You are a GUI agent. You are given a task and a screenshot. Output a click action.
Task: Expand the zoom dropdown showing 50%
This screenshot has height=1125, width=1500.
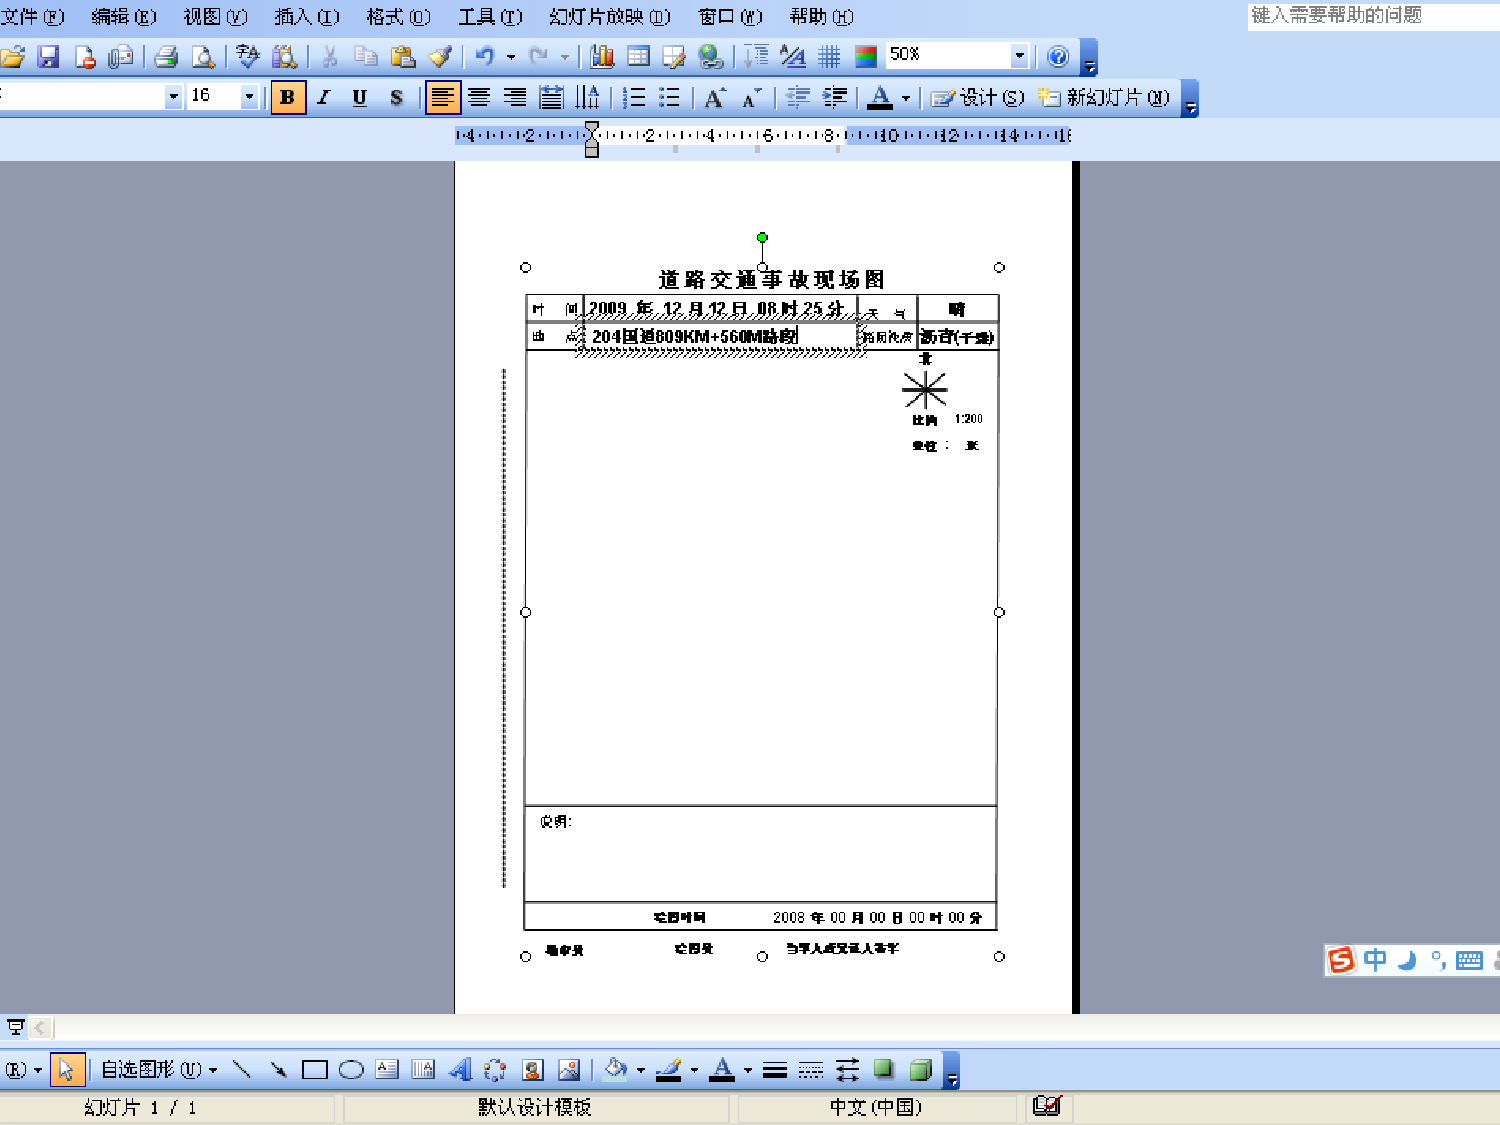[x=1019, y=56]
